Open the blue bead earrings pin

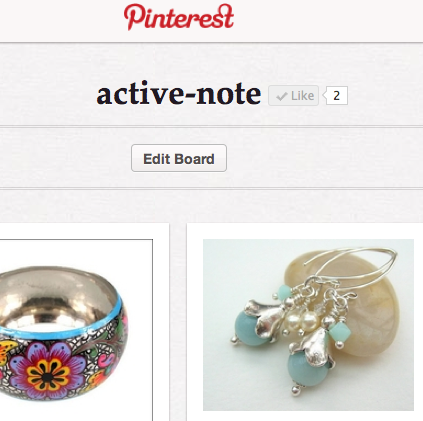308,325
